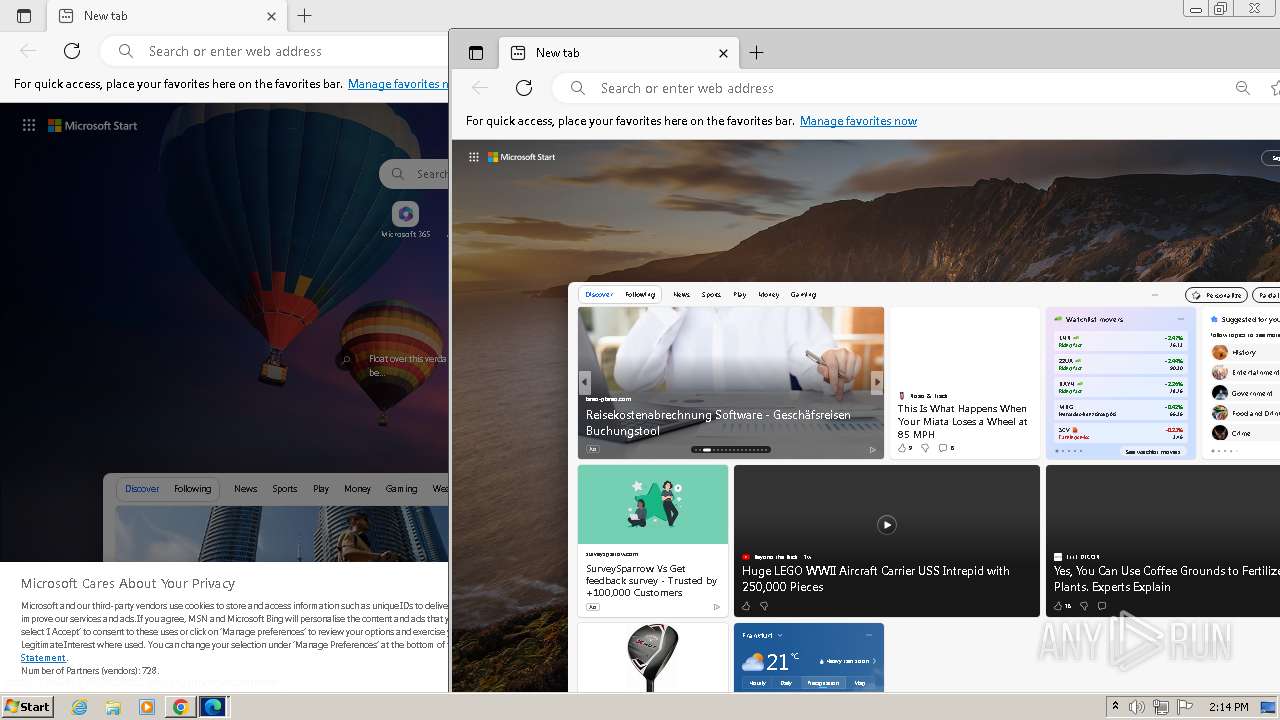Launch Internet Explorer from taskbar
The width and height of the screenshot is (1280, 720).
(80, 707)
